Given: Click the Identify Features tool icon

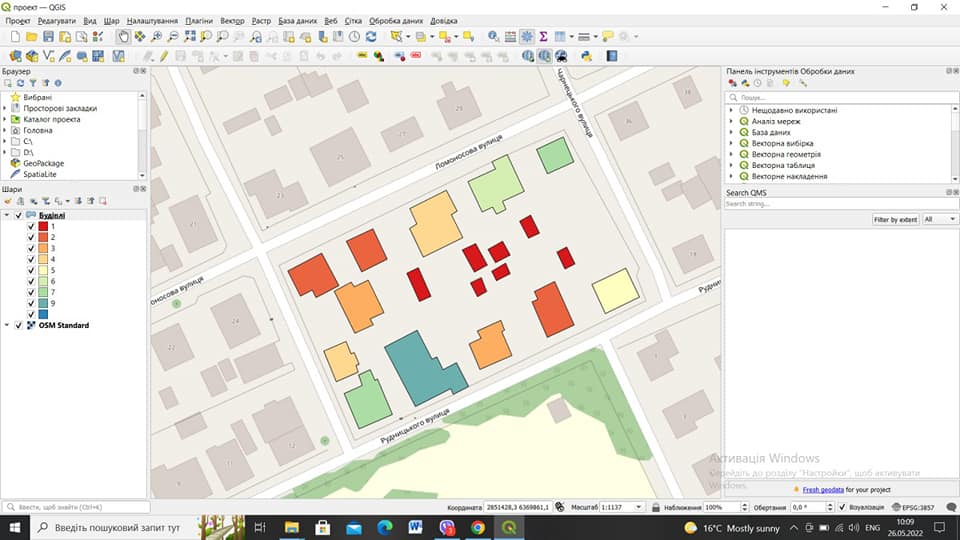Looking at the screenshot, I should click(x=493, y=37).
